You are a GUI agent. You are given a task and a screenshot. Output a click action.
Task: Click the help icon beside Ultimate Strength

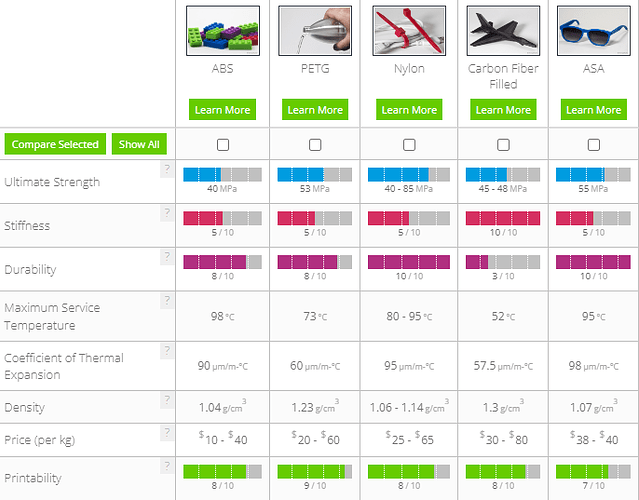tap(167, 169)
